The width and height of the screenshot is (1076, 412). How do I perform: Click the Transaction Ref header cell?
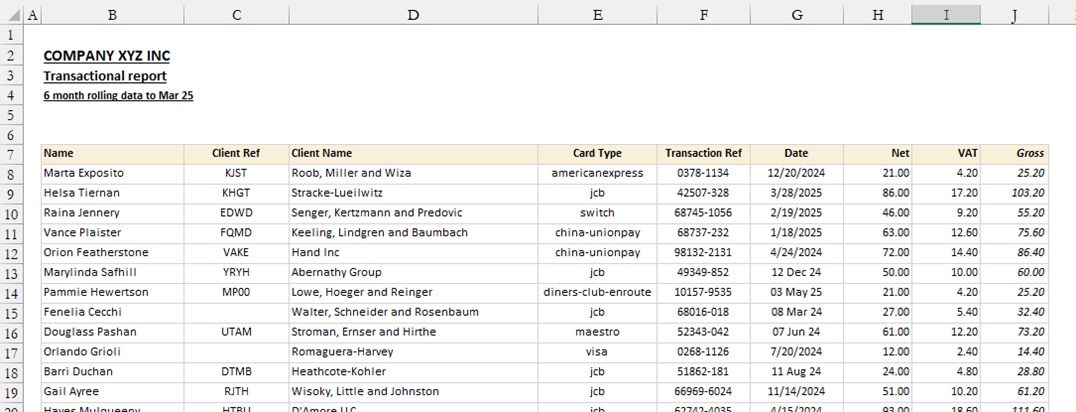pyautogui.click(x=704, y=154)
